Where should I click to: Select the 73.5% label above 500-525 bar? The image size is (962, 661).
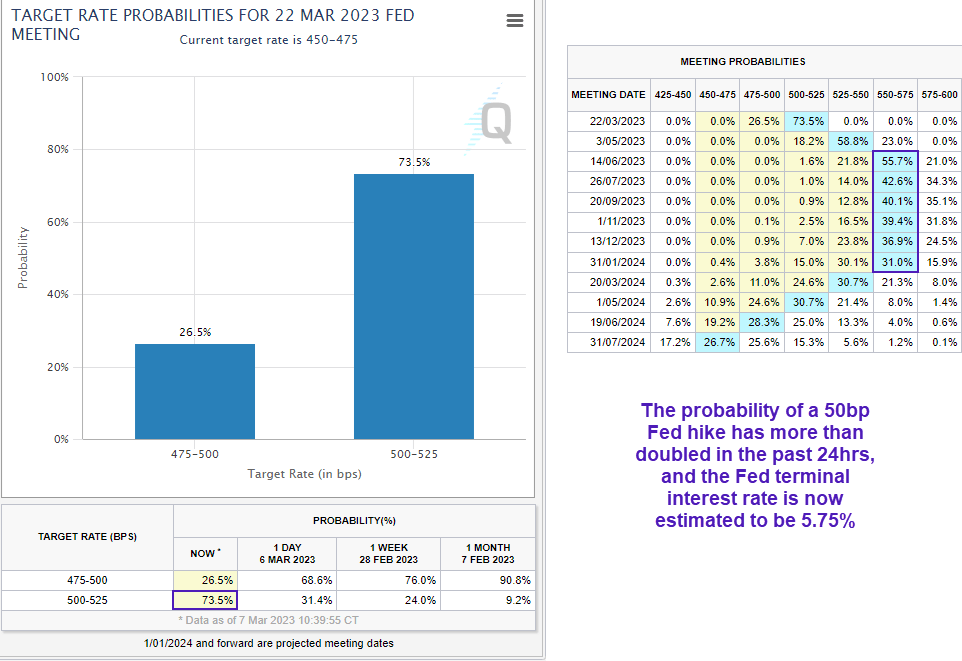[414, 162]
